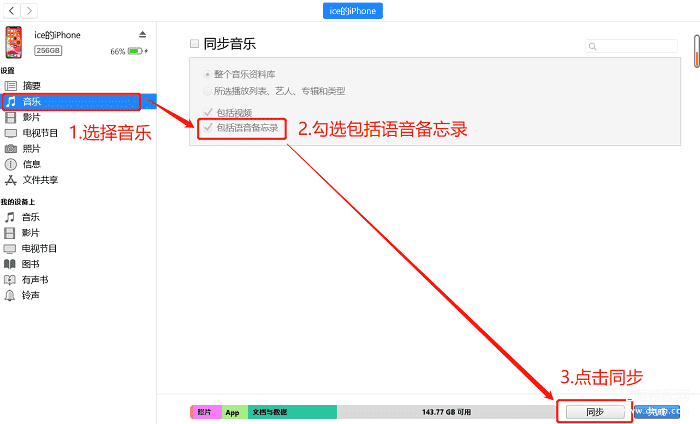Choose Selected Playlists (所选播放列表) radio option
Viewport: 700px width, 424px height.
click(208, 90)
